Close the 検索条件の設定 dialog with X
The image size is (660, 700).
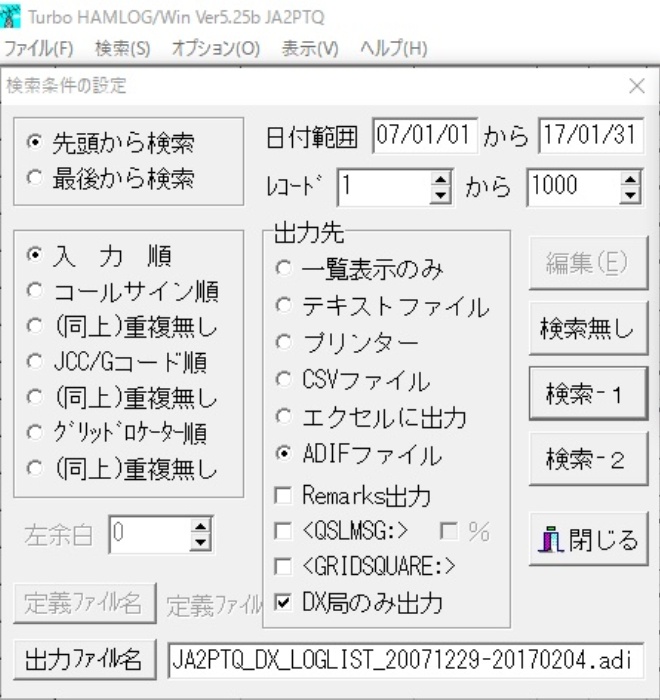click(636, 87)
